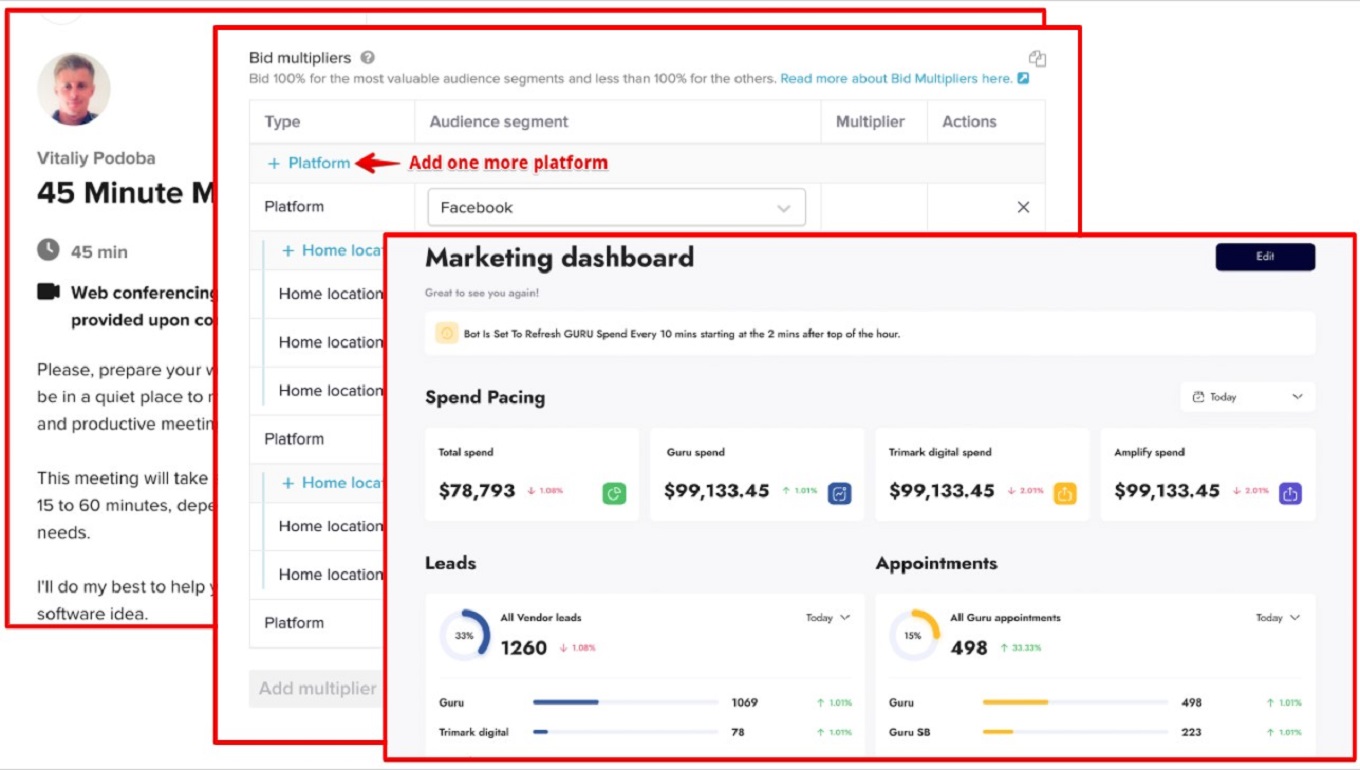Remove the Facebook platform row with X
The width and height of the screenshot is (1360, 770).
click(x=1023, y=207)
